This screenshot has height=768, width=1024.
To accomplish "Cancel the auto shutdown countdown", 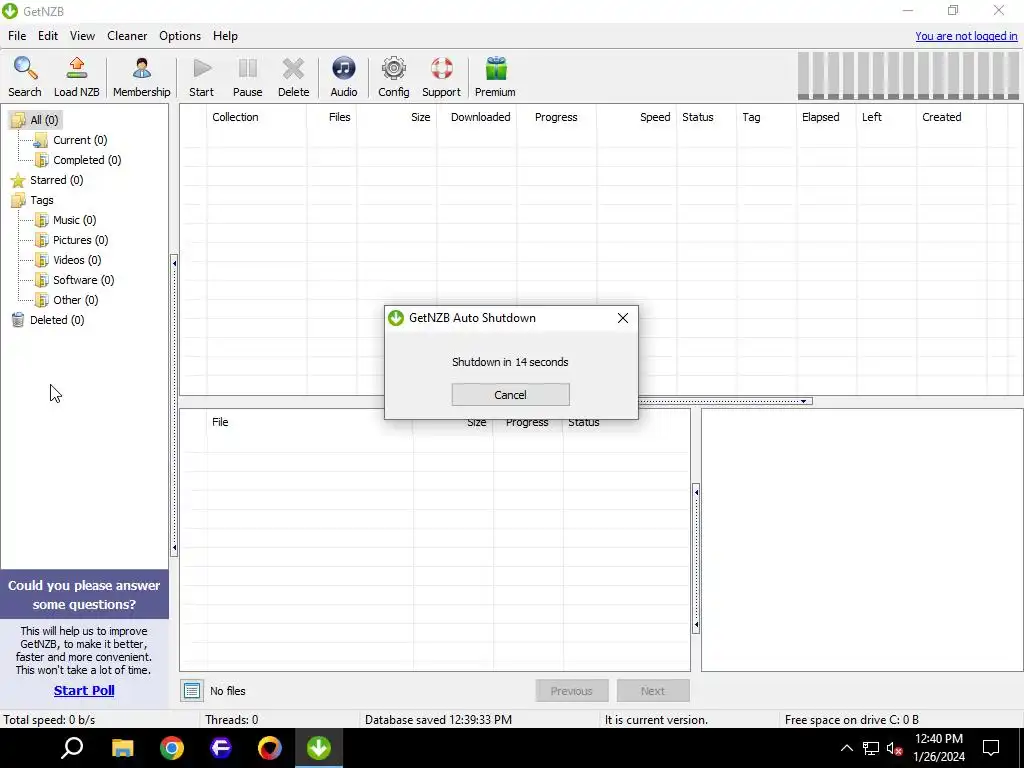I will (x=510, y=394).
